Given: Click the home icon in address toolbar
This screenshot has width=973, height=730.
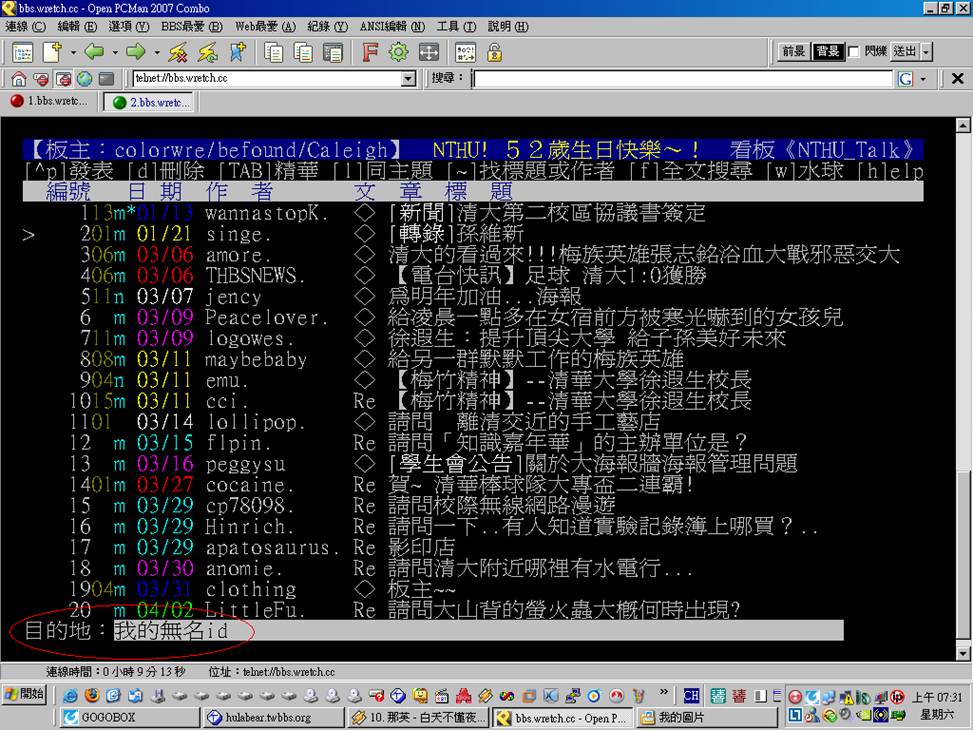Looking at the screenshot, I should pos(19,79).
